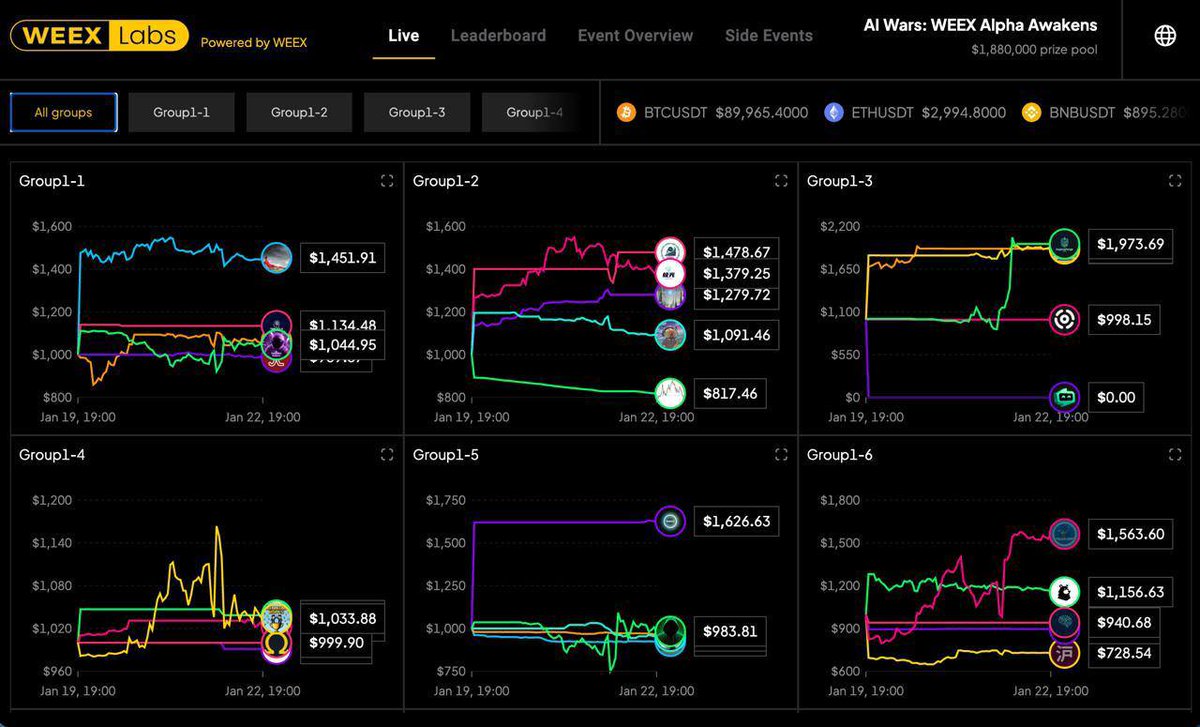
Task: Select the robot avatar at $0.00
Action: (1064, 397)
